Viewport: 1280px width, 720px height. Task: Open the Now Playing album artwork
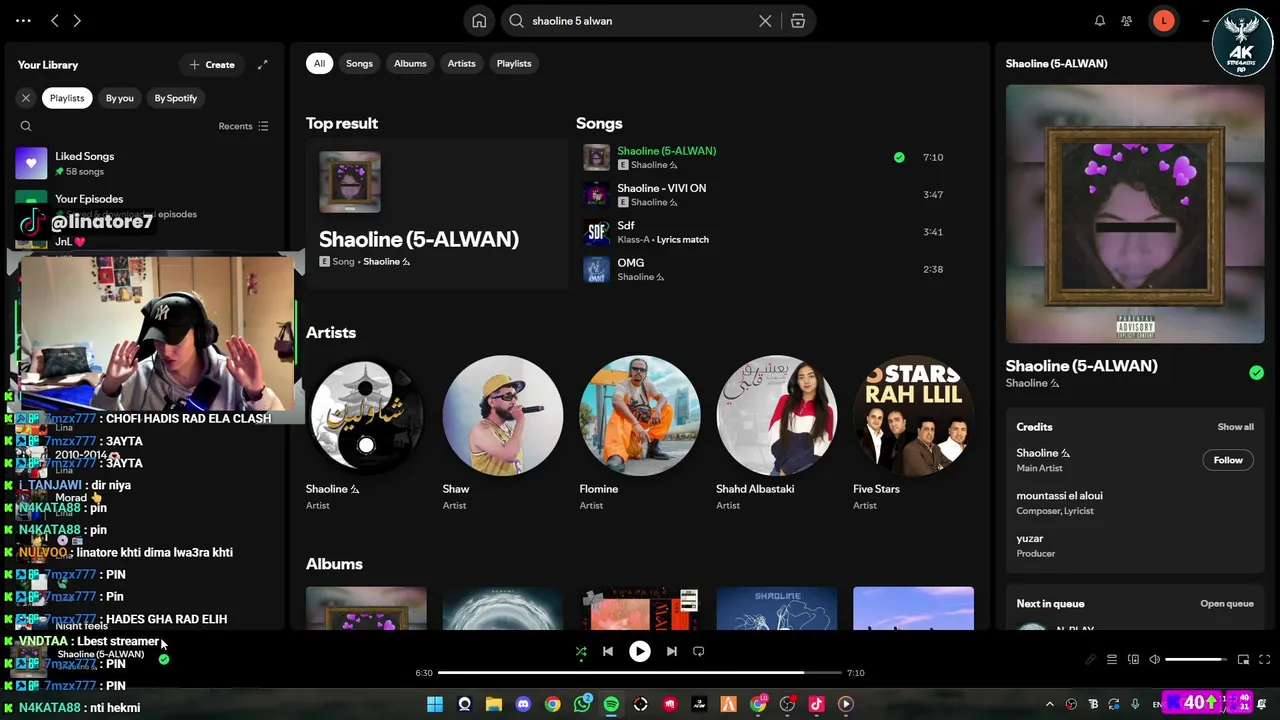[x=1135, y=214]
